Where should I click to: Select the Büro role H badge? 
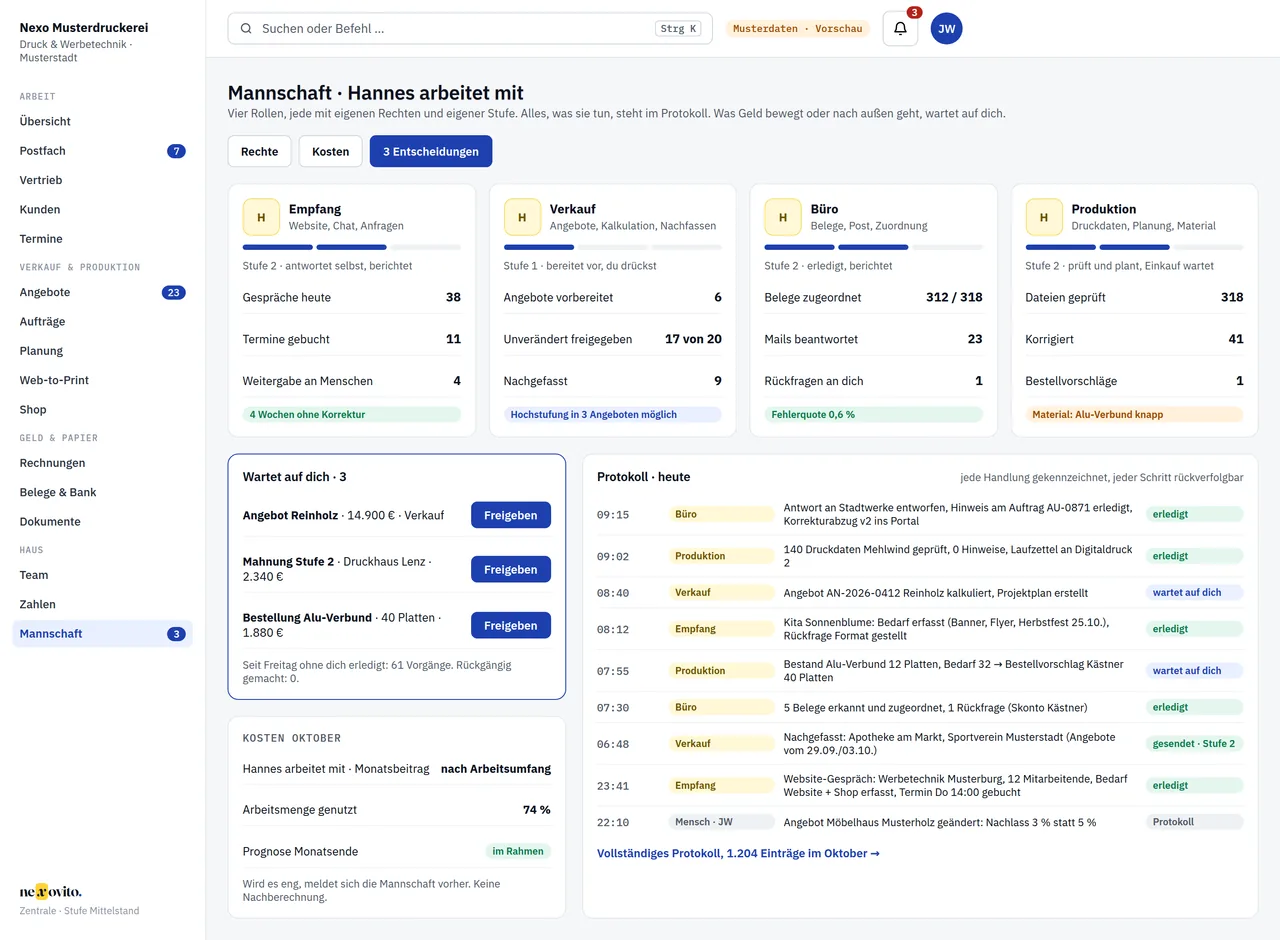(x=783, y=217)
